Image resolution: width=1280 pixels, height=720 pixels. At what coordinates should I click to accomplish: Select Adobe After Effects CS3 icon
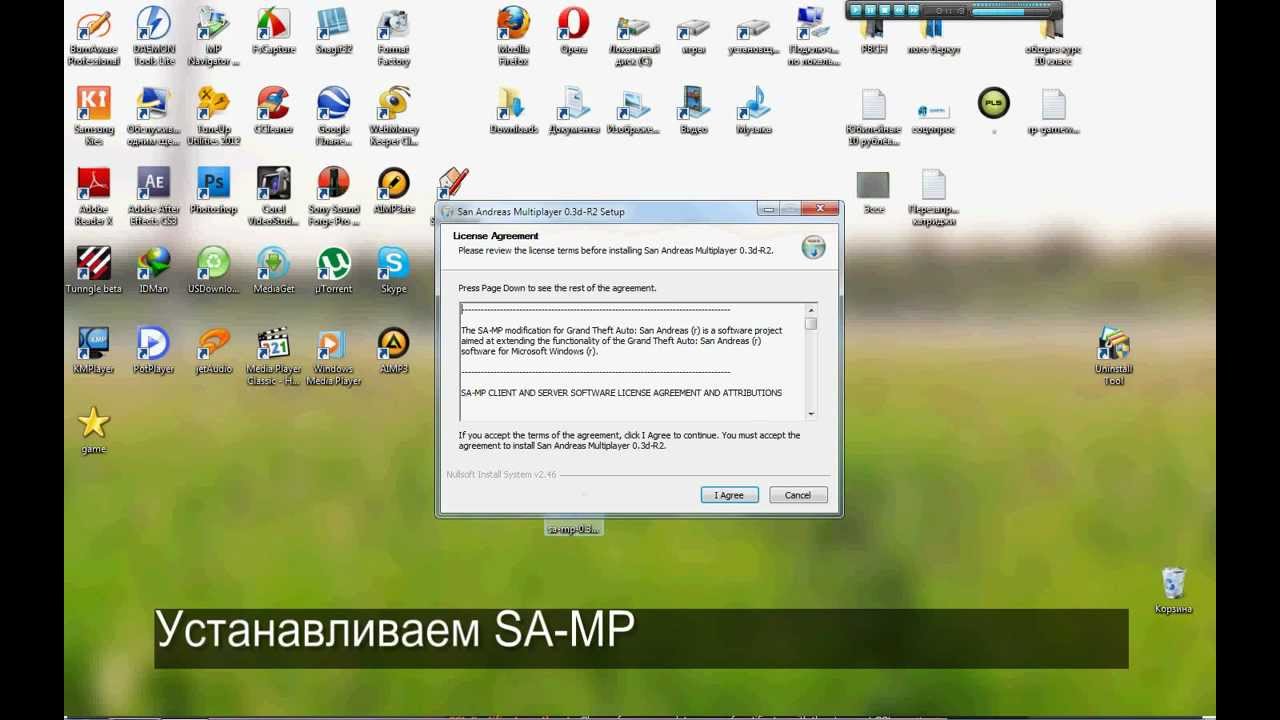154,195
